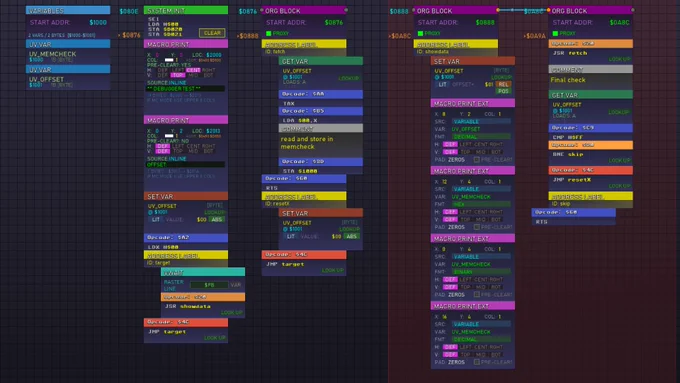Click LOOK UP under BNE skip
The image size is (680, 383).
click(619, 160)
